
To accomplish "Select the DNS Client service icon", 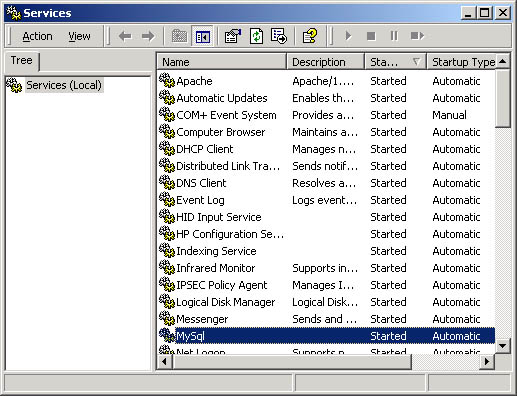I will (x=167, y=183).
